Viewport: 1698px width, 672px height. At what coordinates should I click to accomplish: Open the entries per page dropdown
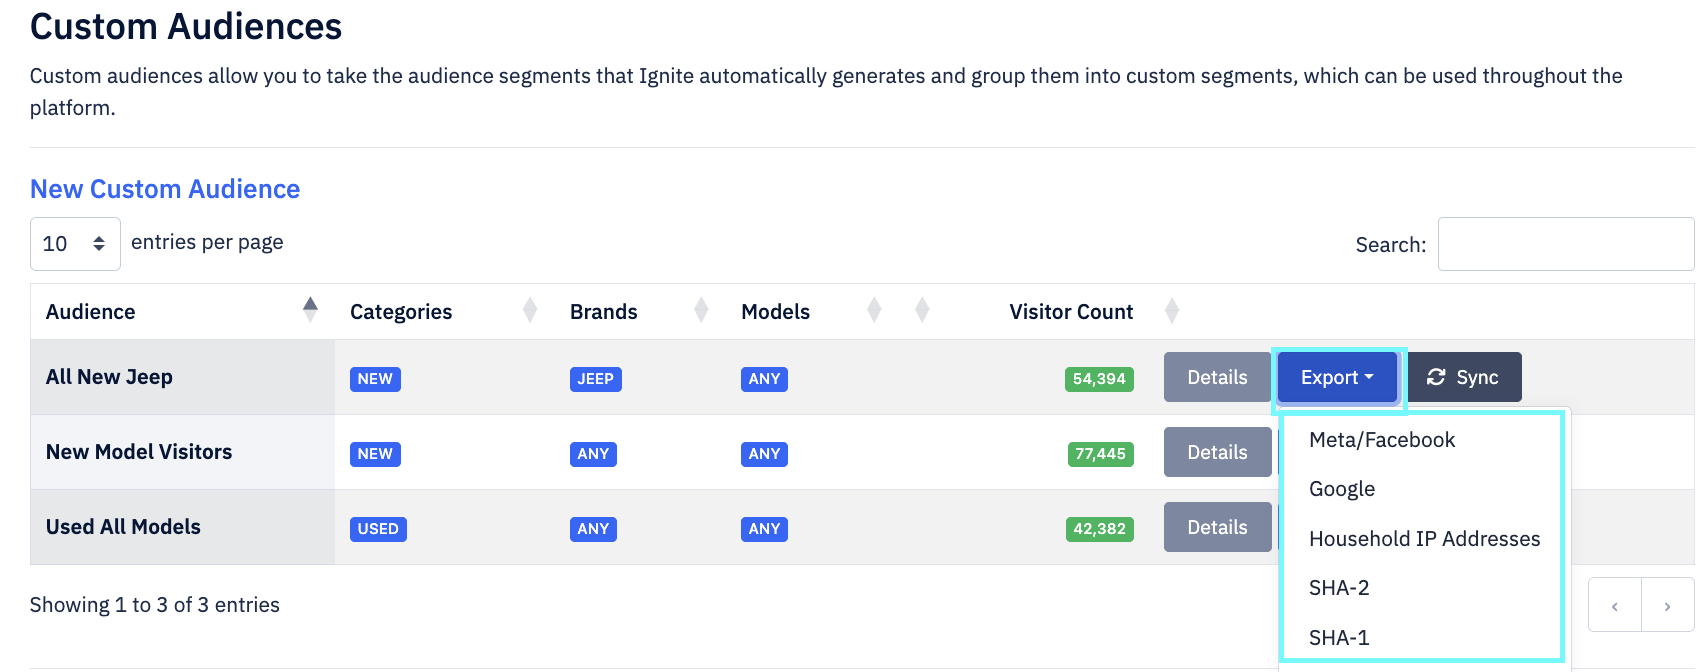click(x=75, y=244)
